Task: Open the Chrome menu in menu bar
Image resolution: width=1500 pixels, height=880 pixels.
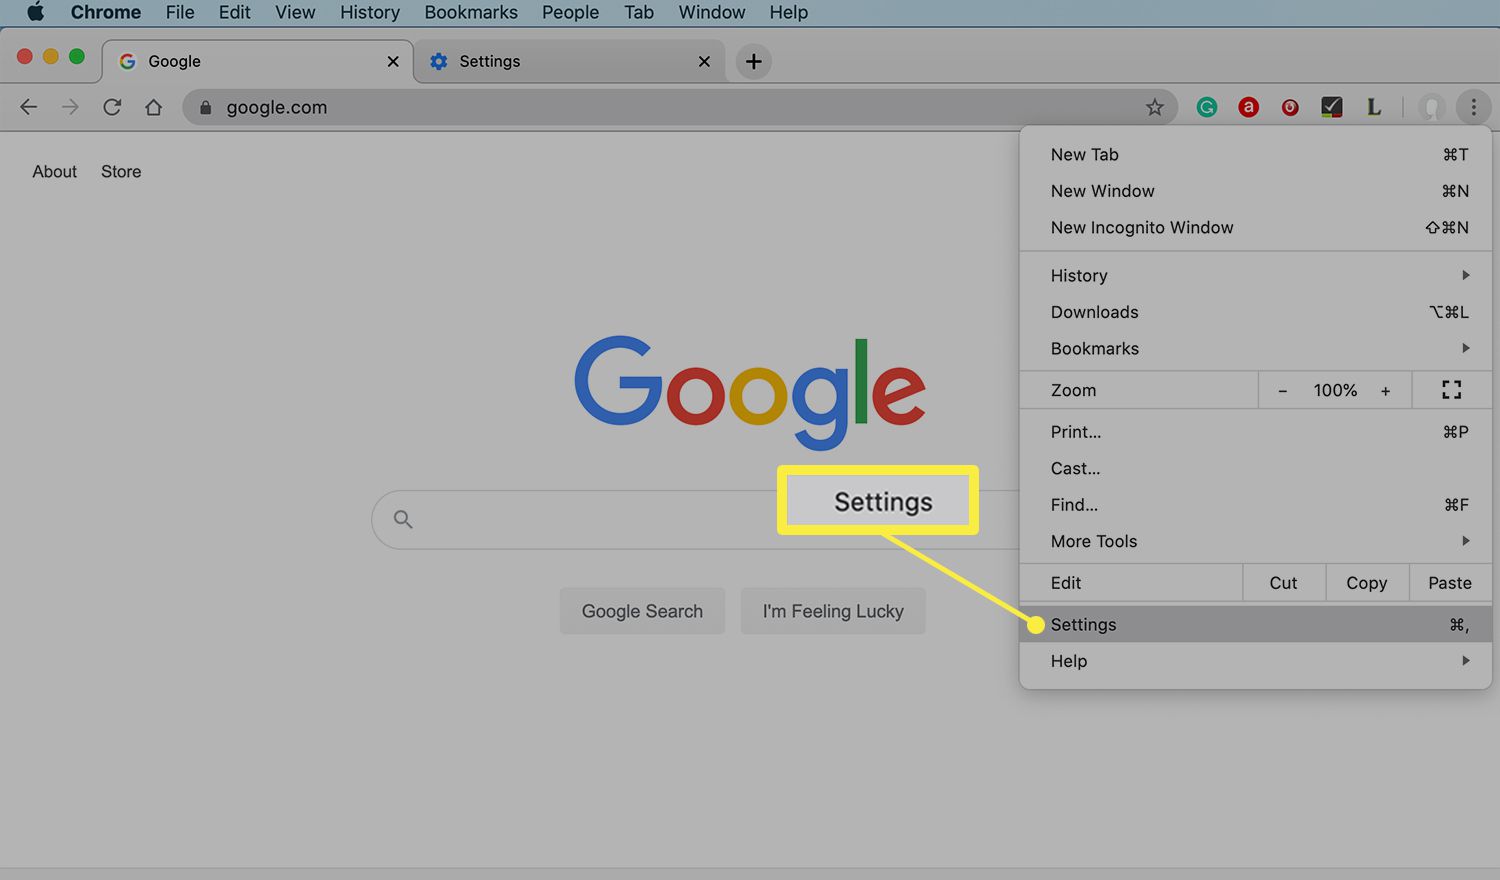Action: [x=105, y=12]
